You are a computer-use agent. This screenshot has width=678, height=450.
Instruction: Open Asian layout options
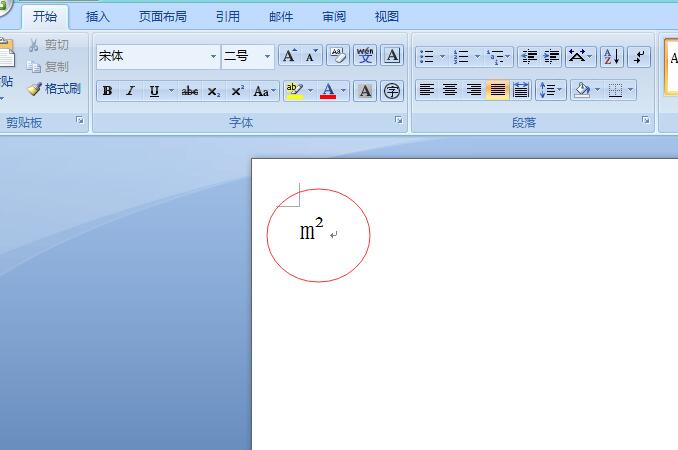pyautogui.click(x=581, y=57)
